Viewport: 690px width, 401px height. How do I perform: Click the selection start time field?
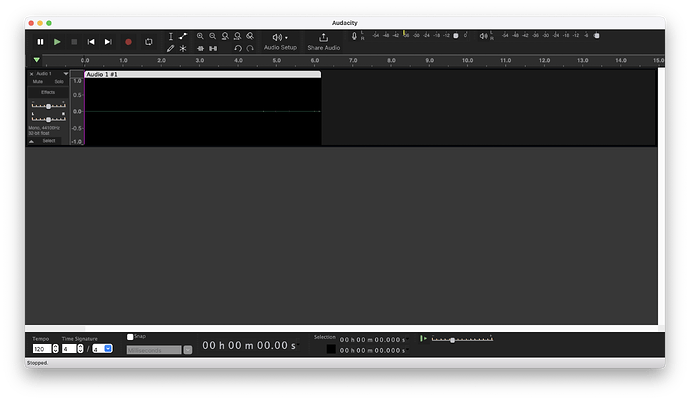pyautogui.click(x=372, y=340)
